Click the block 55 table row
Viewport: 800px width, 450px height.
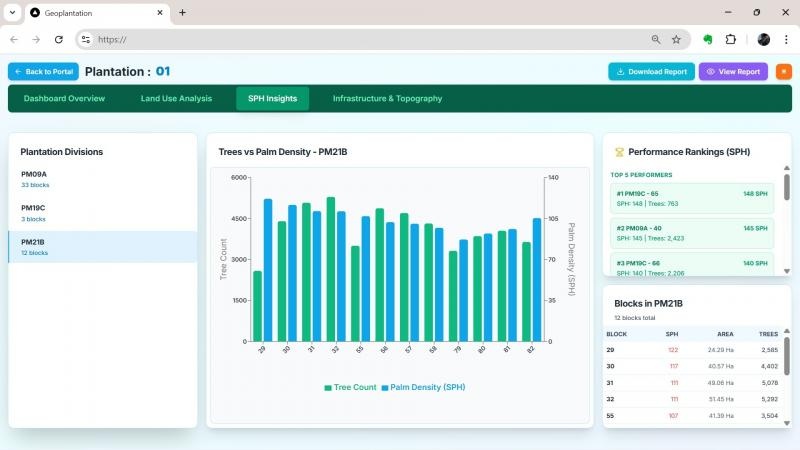pyautogui.click(x=692, y=416)
